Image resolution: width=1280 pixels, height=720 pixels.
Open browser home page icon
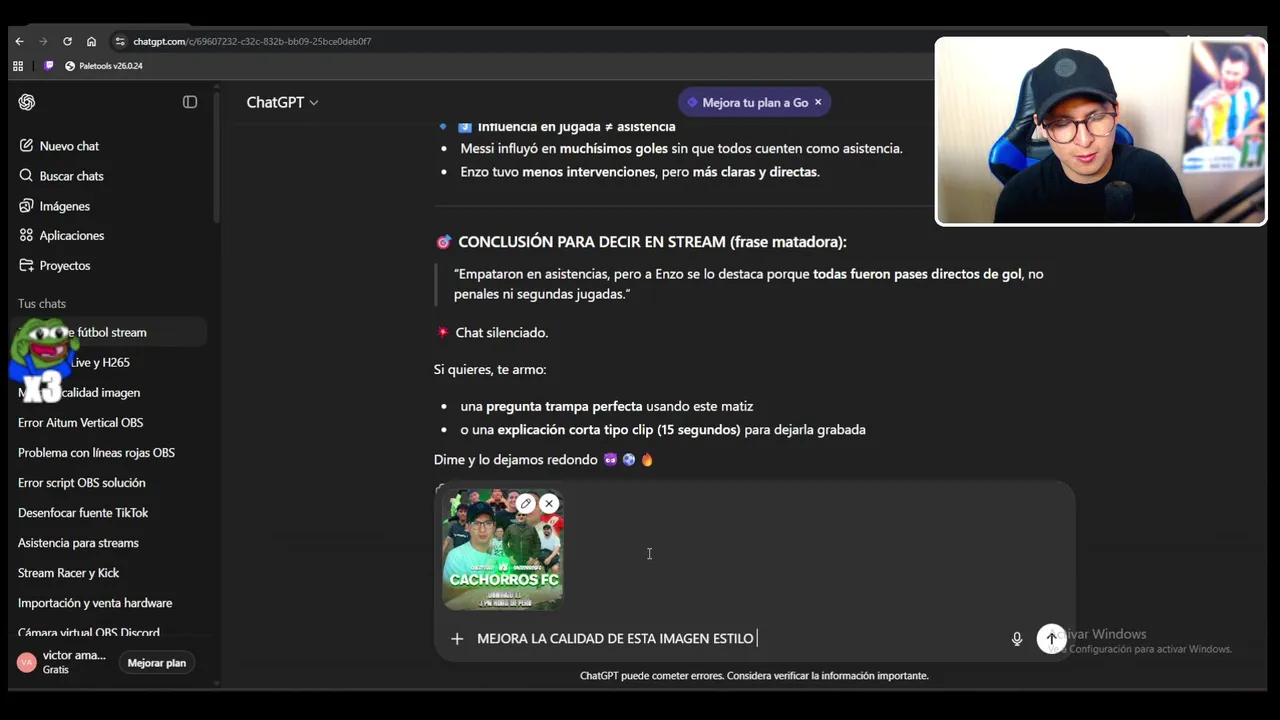(91, 41)
